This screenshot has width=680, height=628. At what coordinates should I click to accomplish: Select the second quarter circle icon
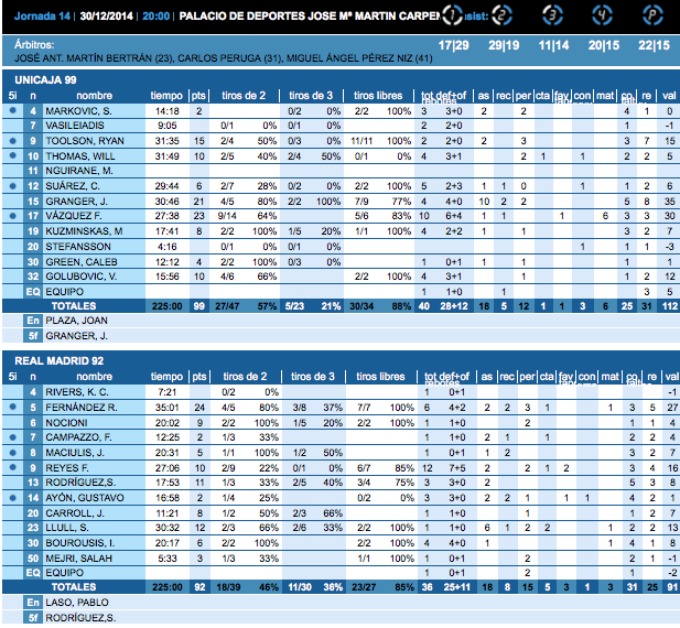(502, 15)
